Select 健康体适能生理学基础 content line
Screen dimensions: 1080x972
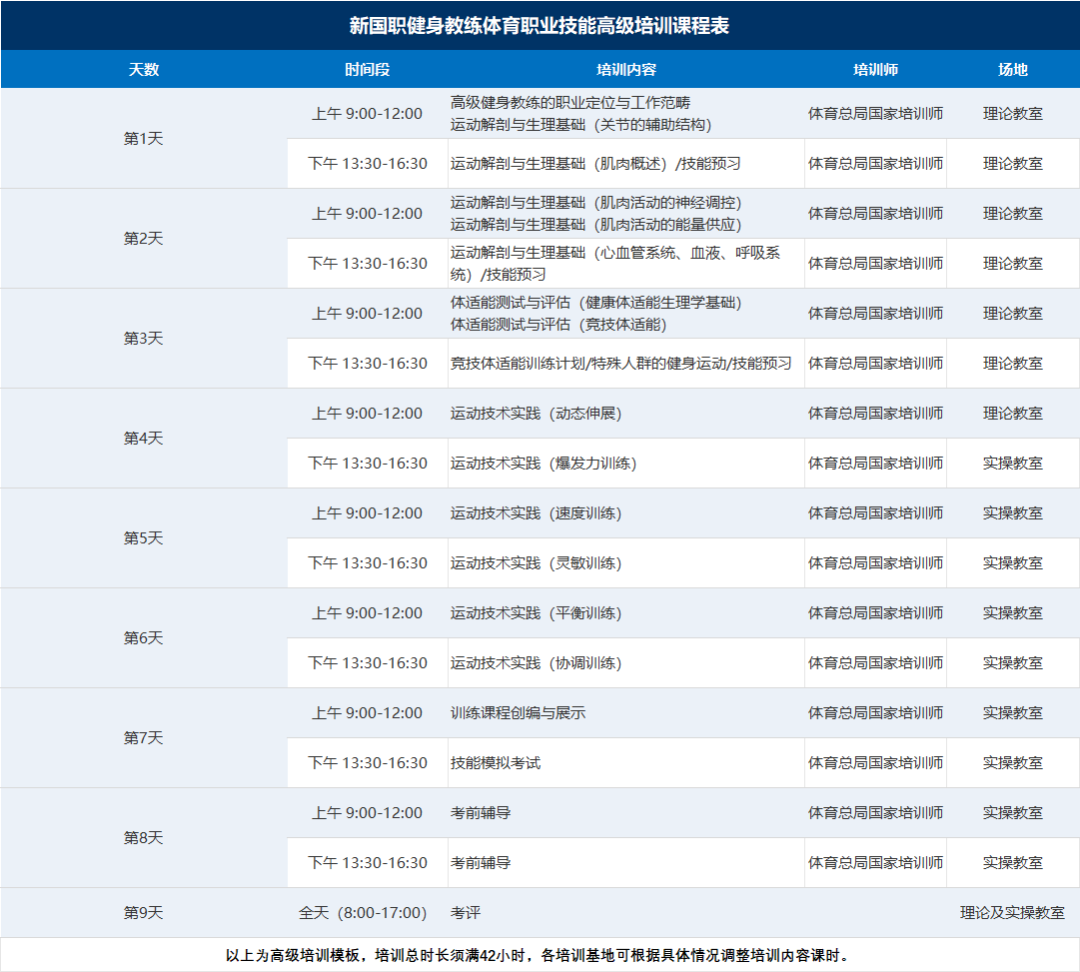click(x=596, y=302)
